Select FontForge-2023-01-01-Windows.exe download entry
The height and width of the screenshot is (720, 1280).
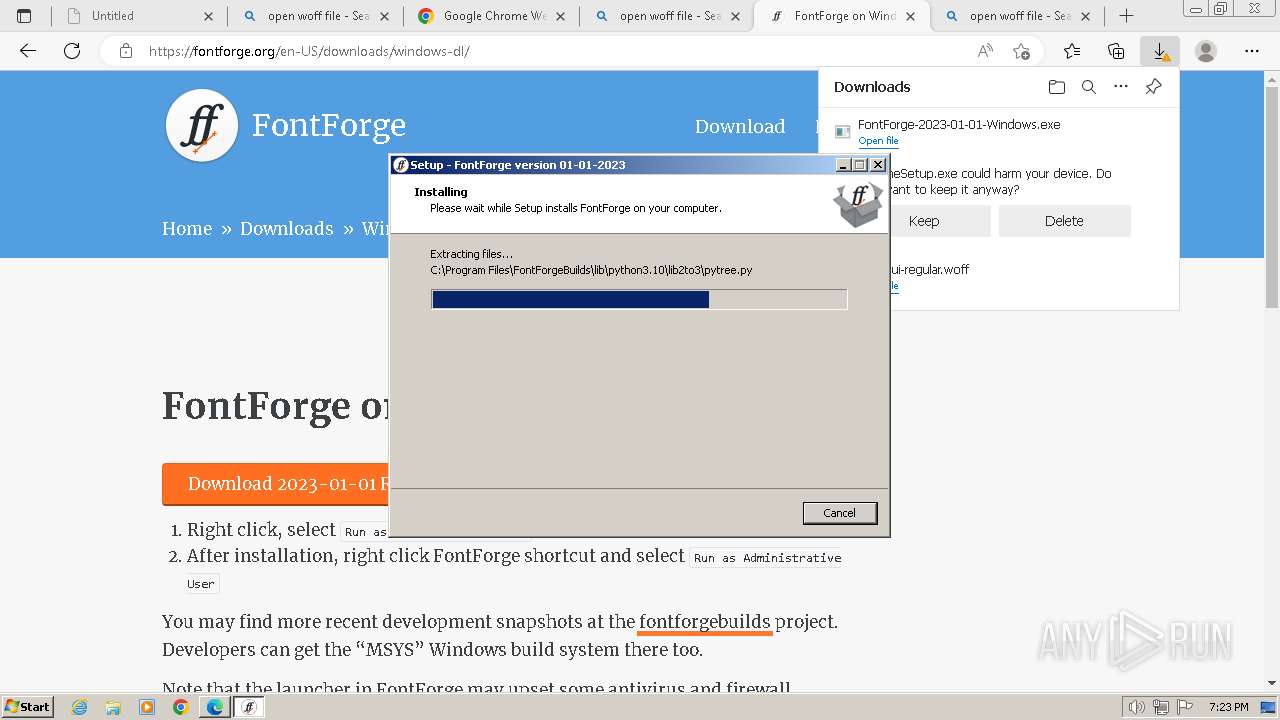[x=959, y=125]
